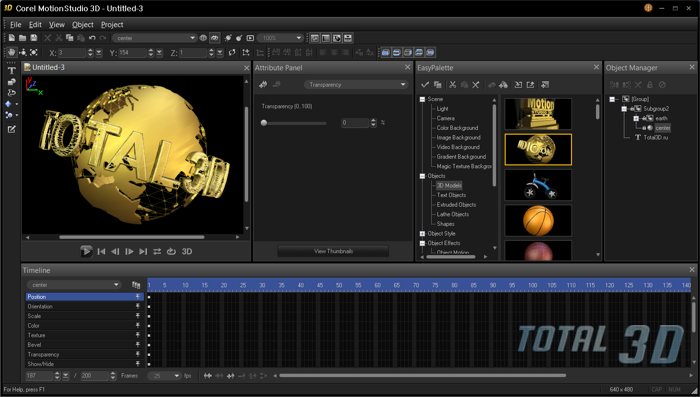The width and height of the screenshot is (700, 397).
Task: Open the View menu
Action: [x=57, y=25]
